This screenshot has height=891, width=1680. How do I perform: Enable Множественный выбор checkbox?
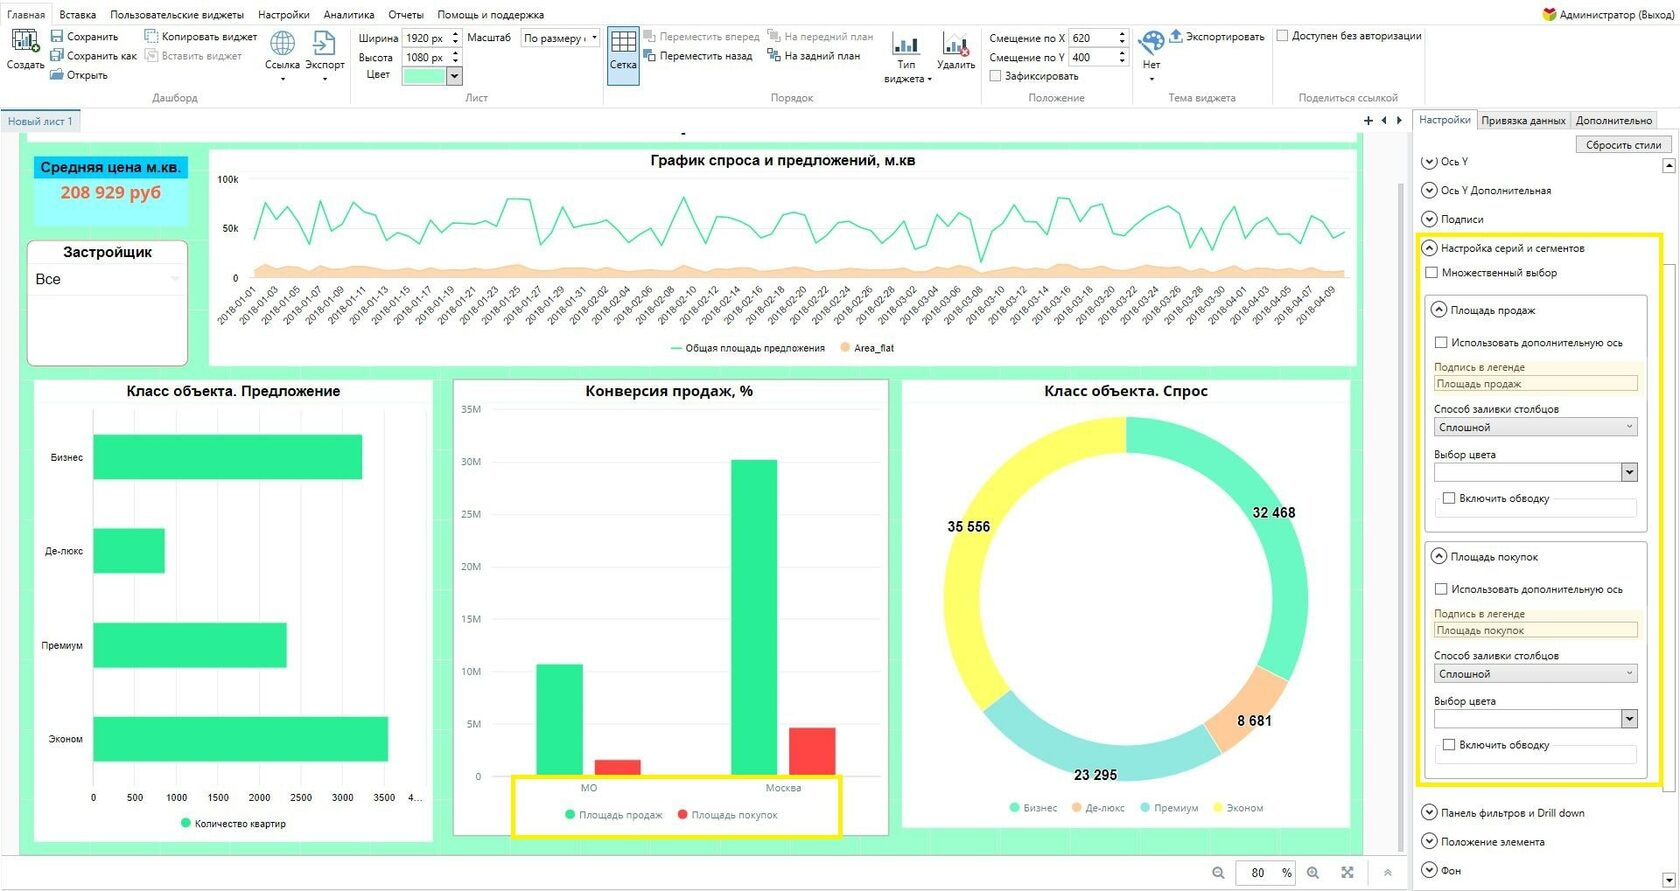(1431, 272)
